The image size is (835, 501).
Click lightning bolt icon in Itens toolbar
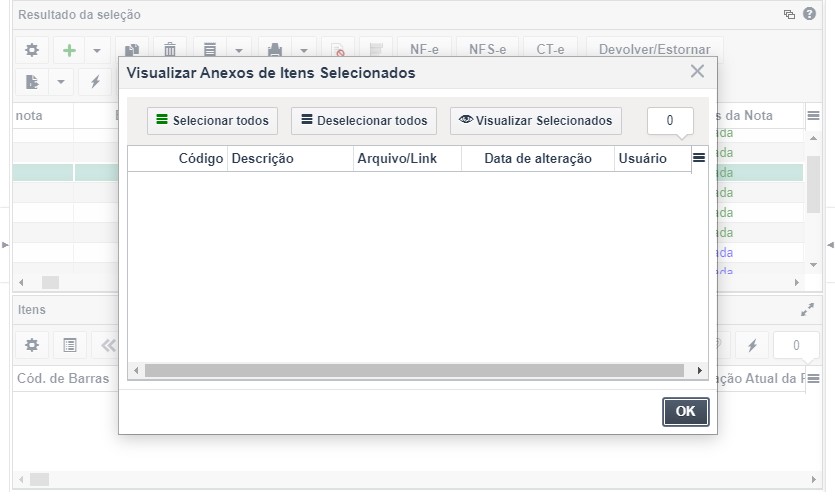752,345
